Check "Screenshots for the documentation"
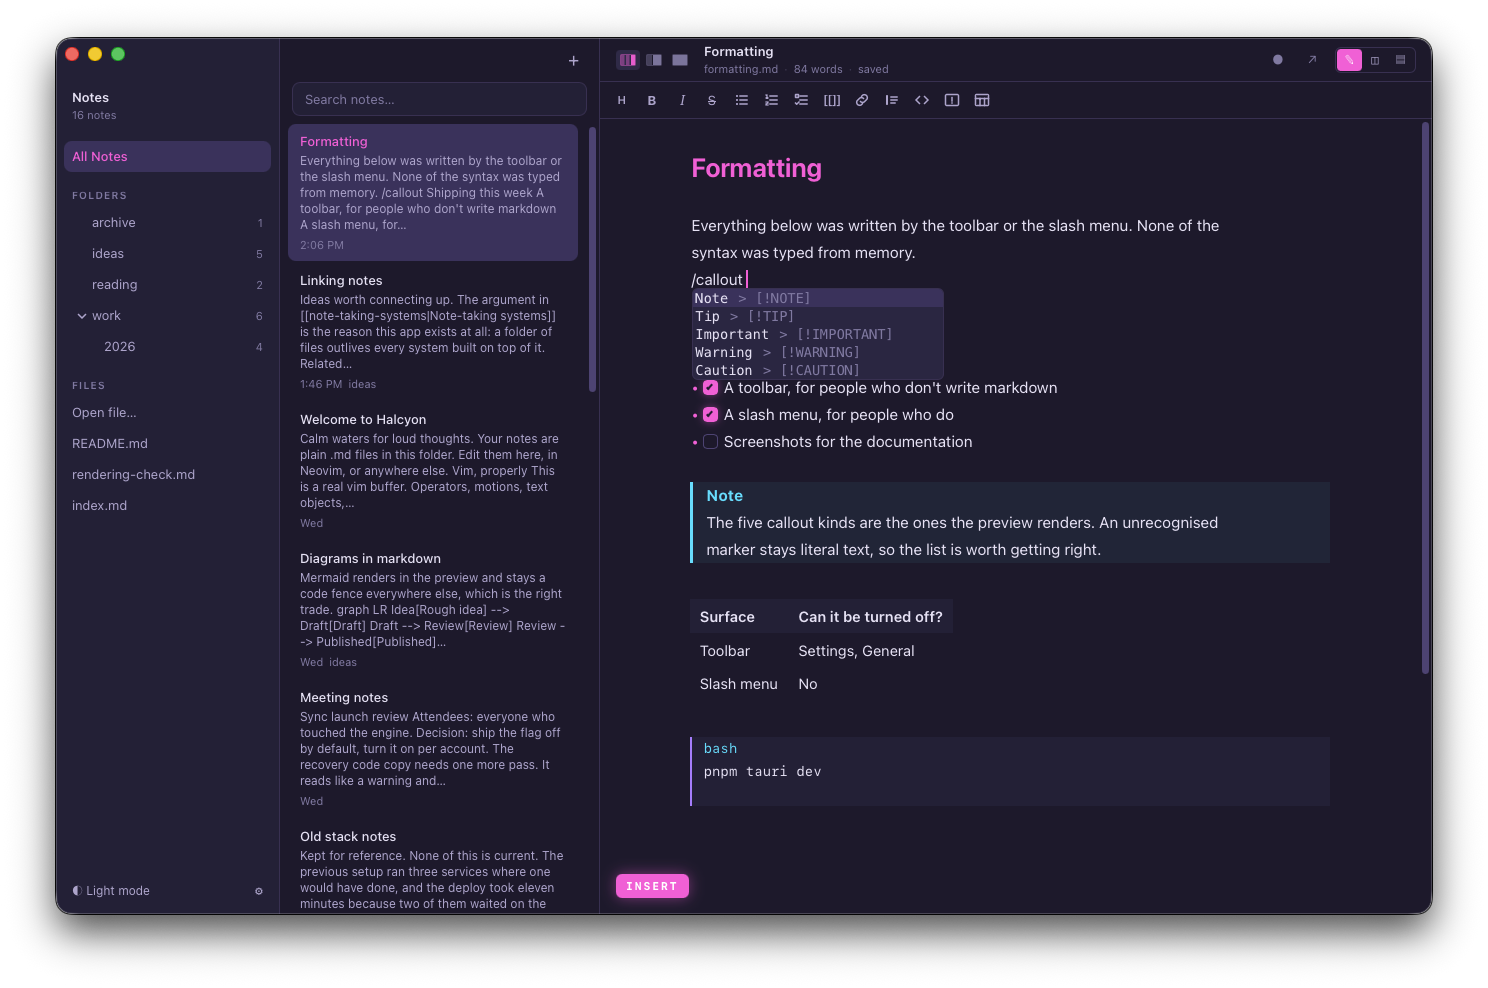1488x988 pixels. click(x=711, y=442)
